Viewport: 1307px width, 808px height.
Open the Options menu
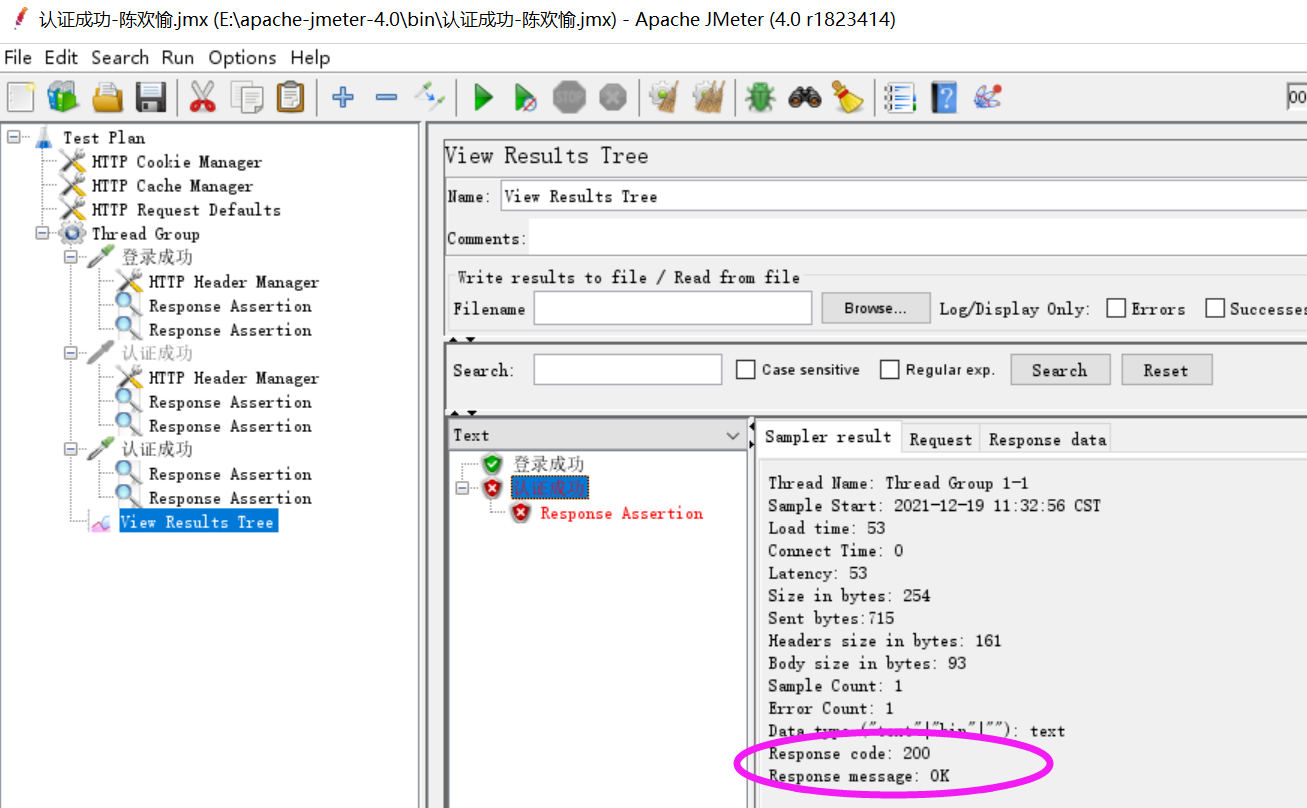[242, 57]
